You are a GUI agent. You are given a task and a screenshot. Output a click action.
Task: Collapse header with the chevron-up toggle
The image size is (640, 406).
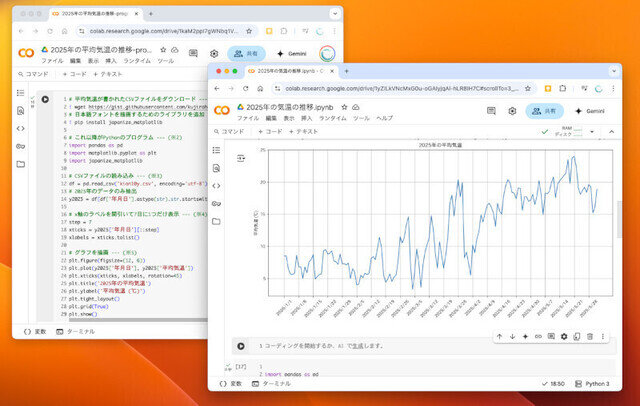[611, 132]
